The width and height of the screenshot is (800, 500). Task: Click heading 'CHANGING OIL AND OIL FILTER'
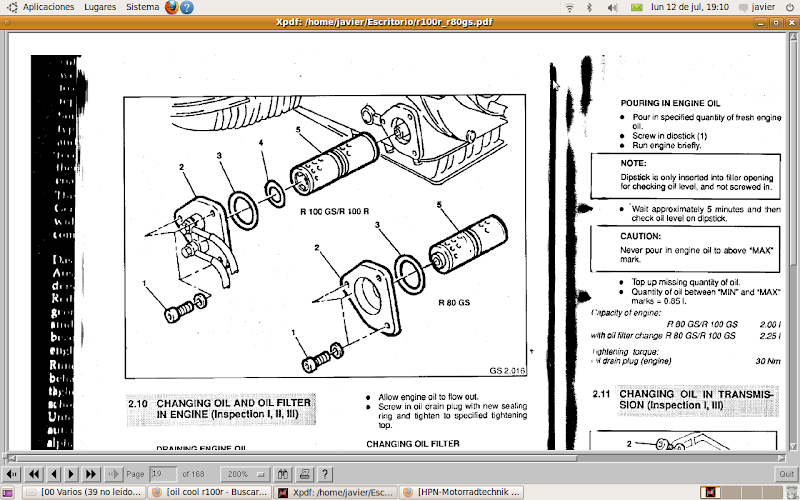pos(233,403)
